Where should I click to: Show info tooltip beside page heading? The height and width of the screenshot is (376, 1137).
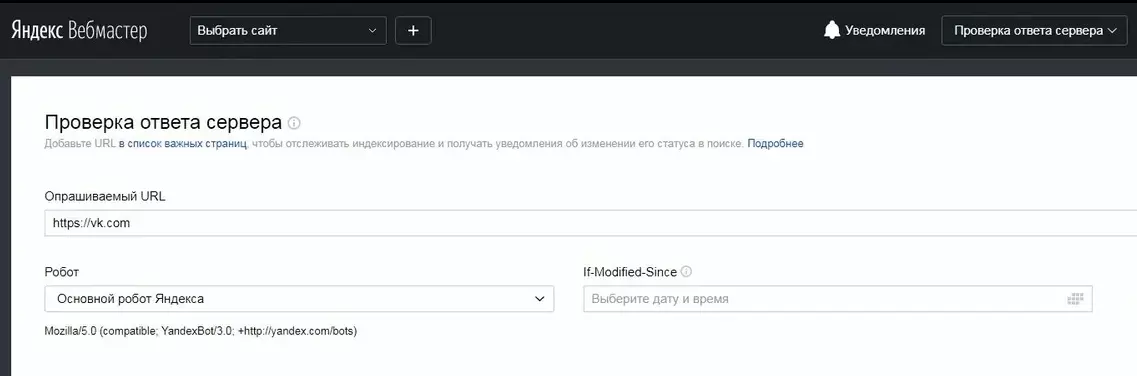pos(294,122)
